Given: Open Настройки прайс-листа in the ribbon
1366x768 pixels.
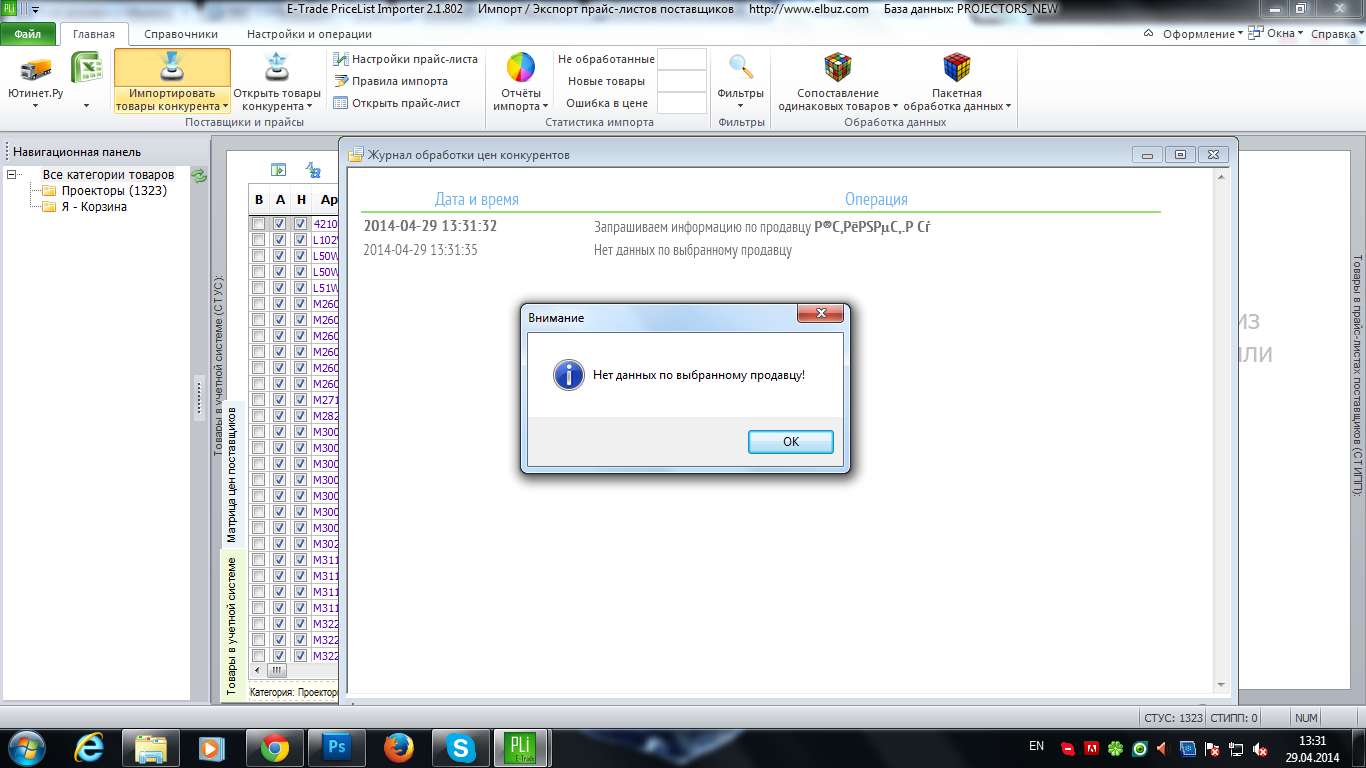Looking at the screenshot, I should [x=406, y=59].
